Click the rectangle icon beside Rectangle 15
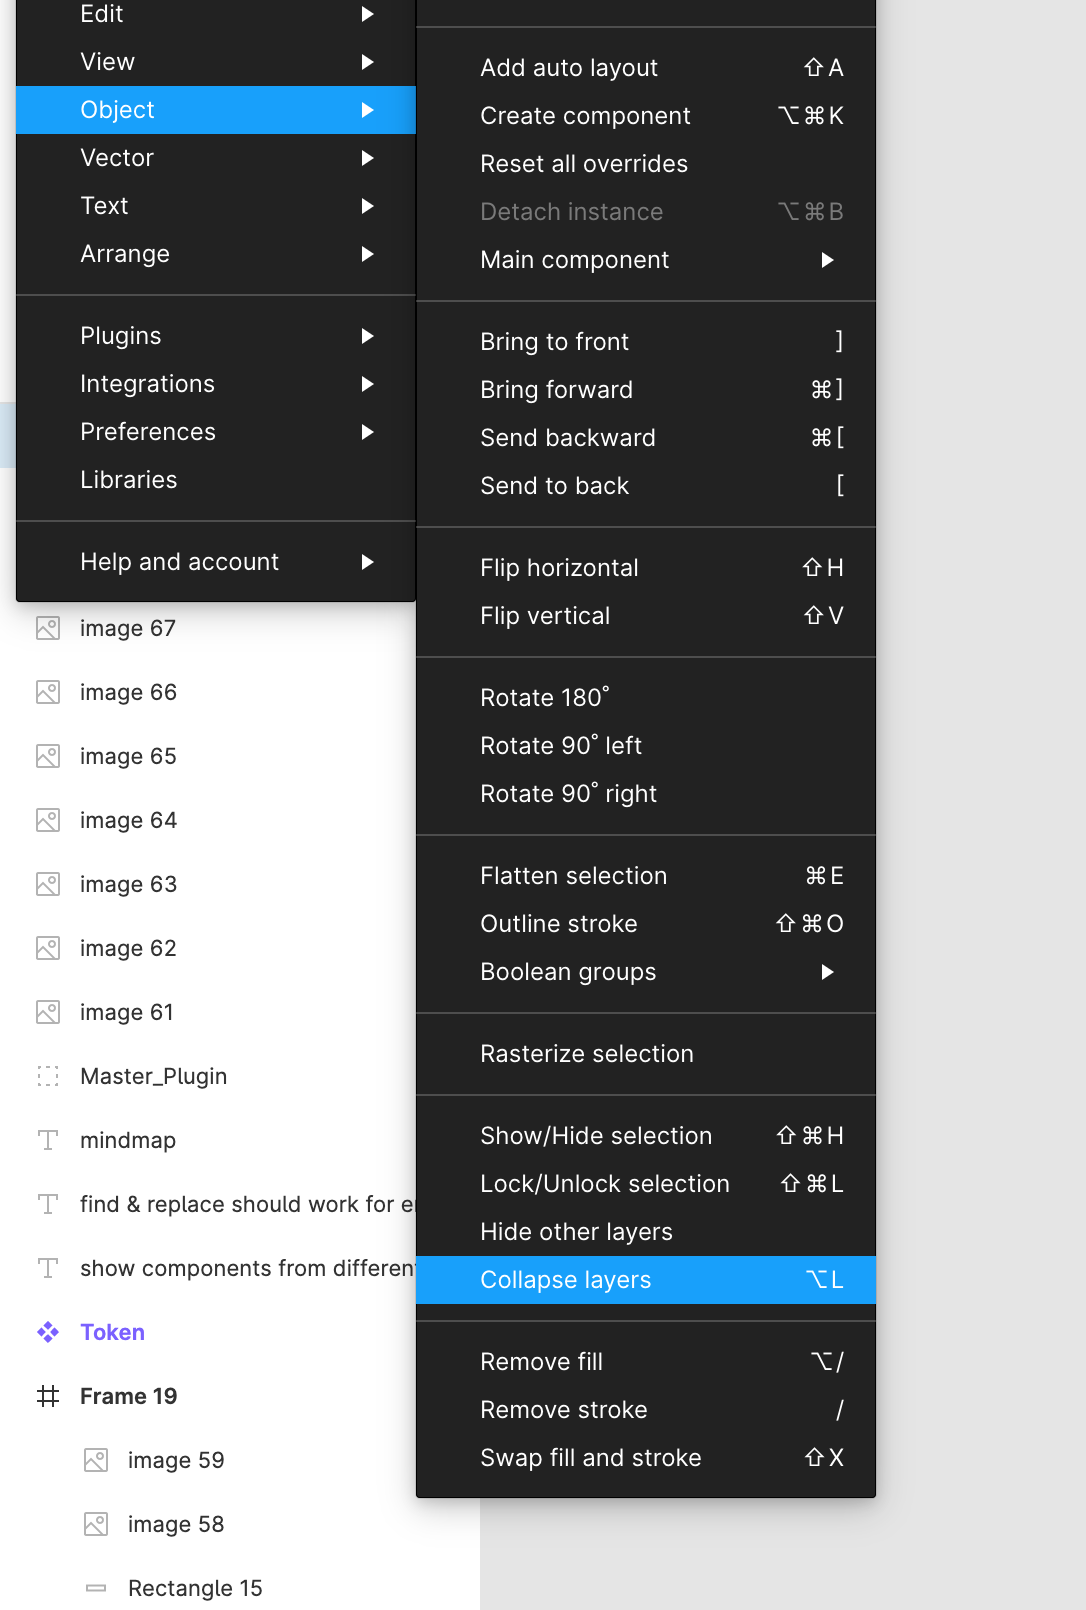The width and height of the screenshot is (1086, 1610). point(96,1588)
